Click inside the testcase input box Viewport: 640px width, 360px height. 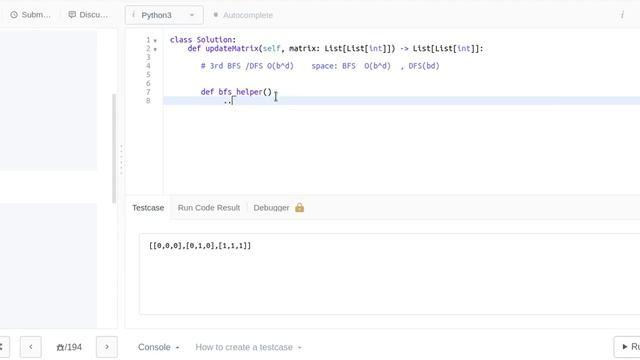[x=389, y=274]
